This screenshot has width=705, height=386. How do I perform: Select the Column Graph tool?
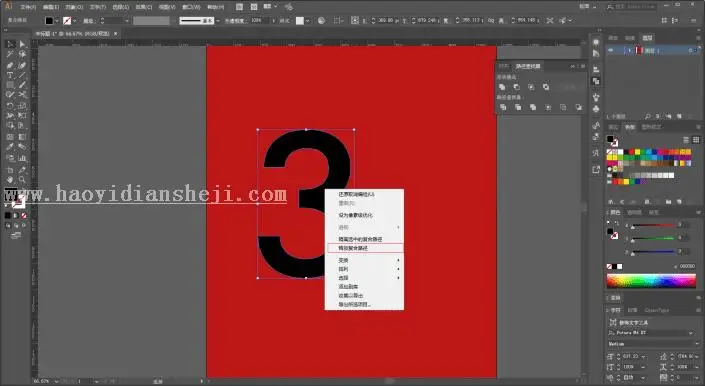point(22,158)
